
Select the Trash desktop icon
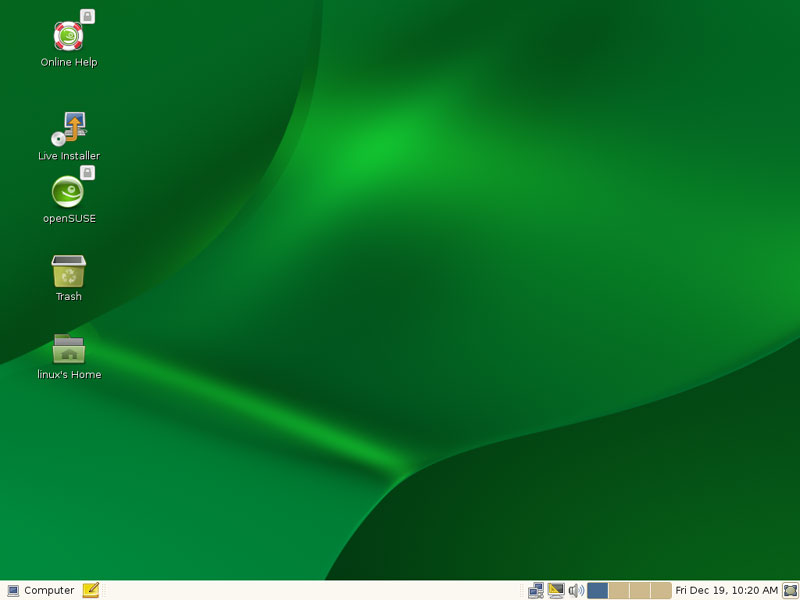coord(69,271)
